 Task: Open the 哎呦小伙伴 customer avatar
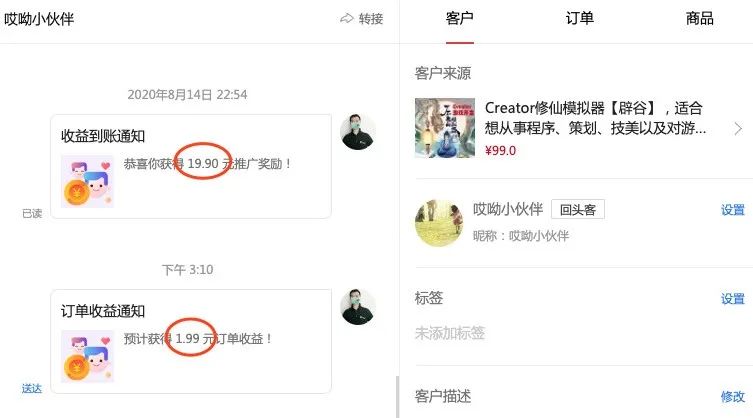point(439,223)
